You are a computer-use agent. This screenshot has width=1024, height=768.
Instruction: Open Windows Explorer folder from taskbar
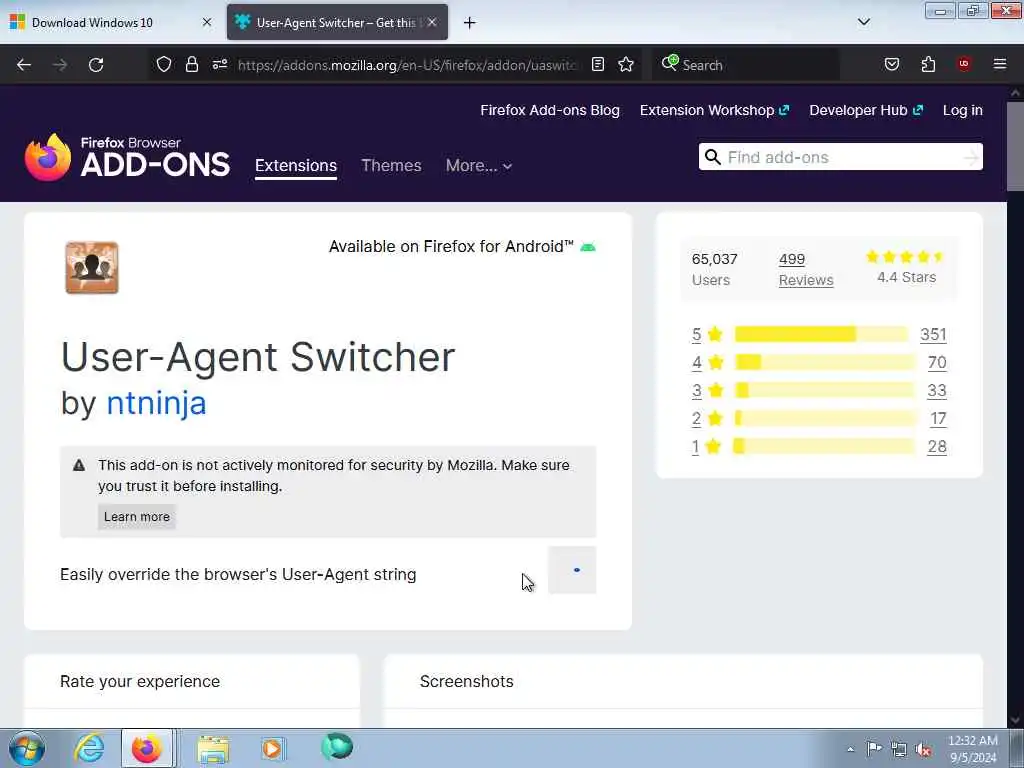tap(213, 748)
